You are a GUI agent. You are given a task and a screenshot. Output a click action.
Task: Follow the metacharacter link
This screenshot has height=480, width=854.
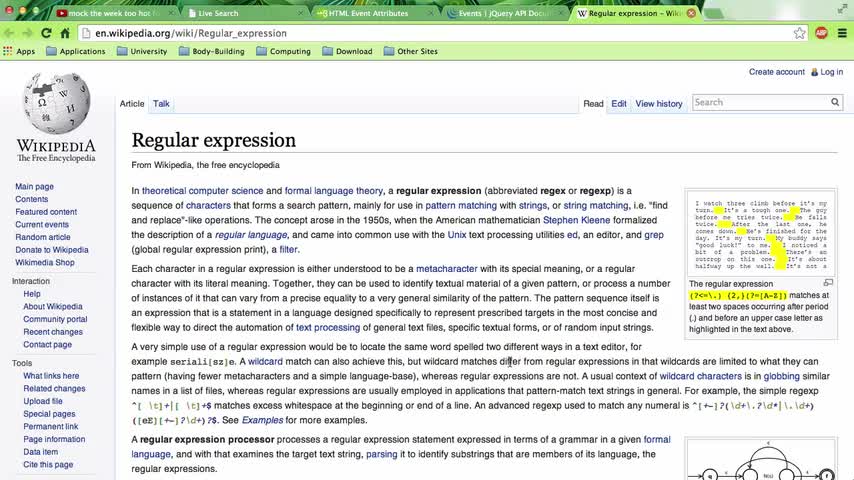coord(447,269)
